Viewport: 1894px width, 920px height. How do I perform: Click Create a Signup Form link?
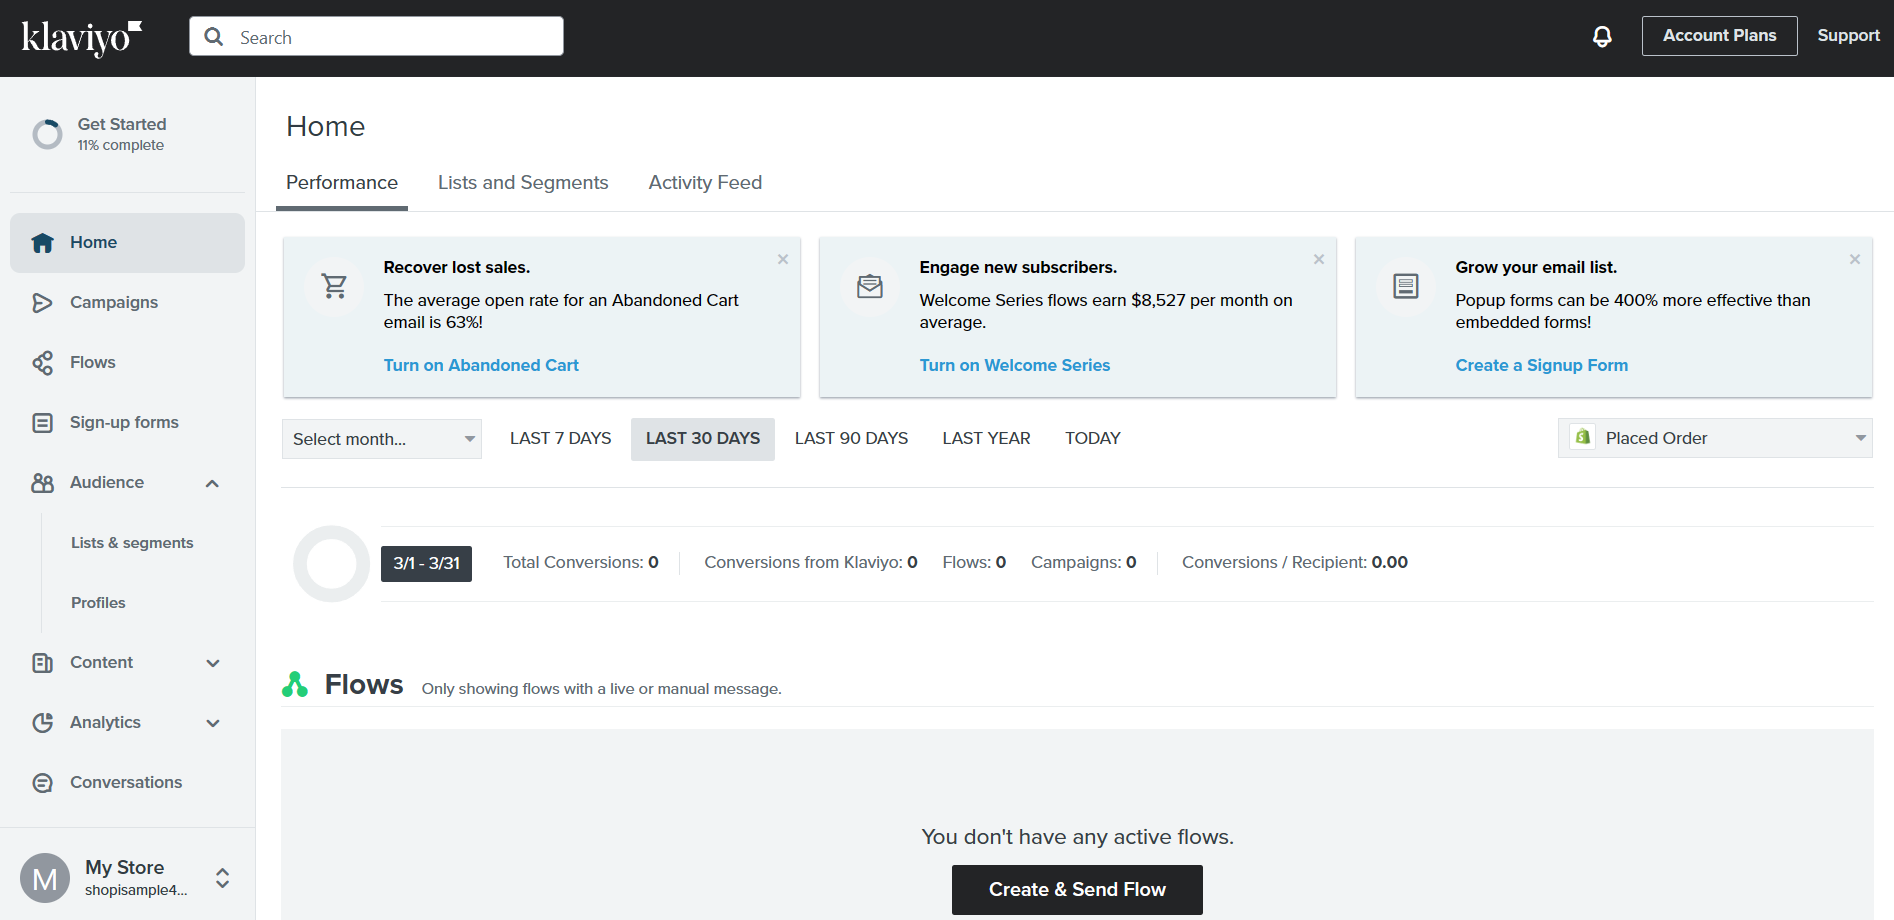point(1542,366)
